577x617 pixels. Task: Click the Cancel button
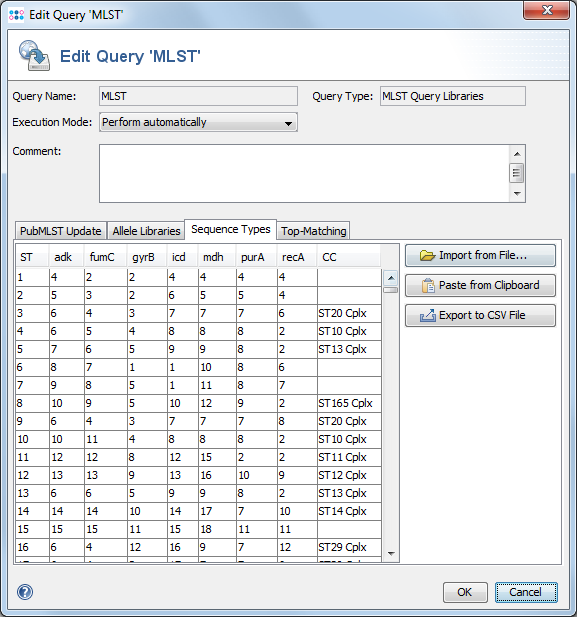[x=526, y=592]
